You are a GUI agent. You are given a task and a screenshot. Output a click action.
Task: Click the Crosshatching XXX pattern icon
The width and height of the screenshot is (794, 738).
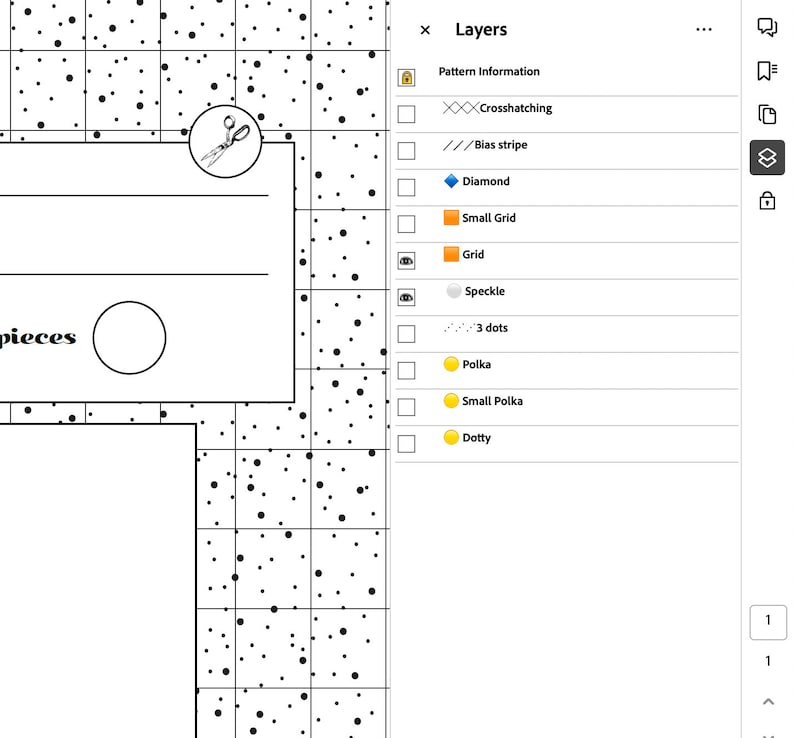pos(461,107)
